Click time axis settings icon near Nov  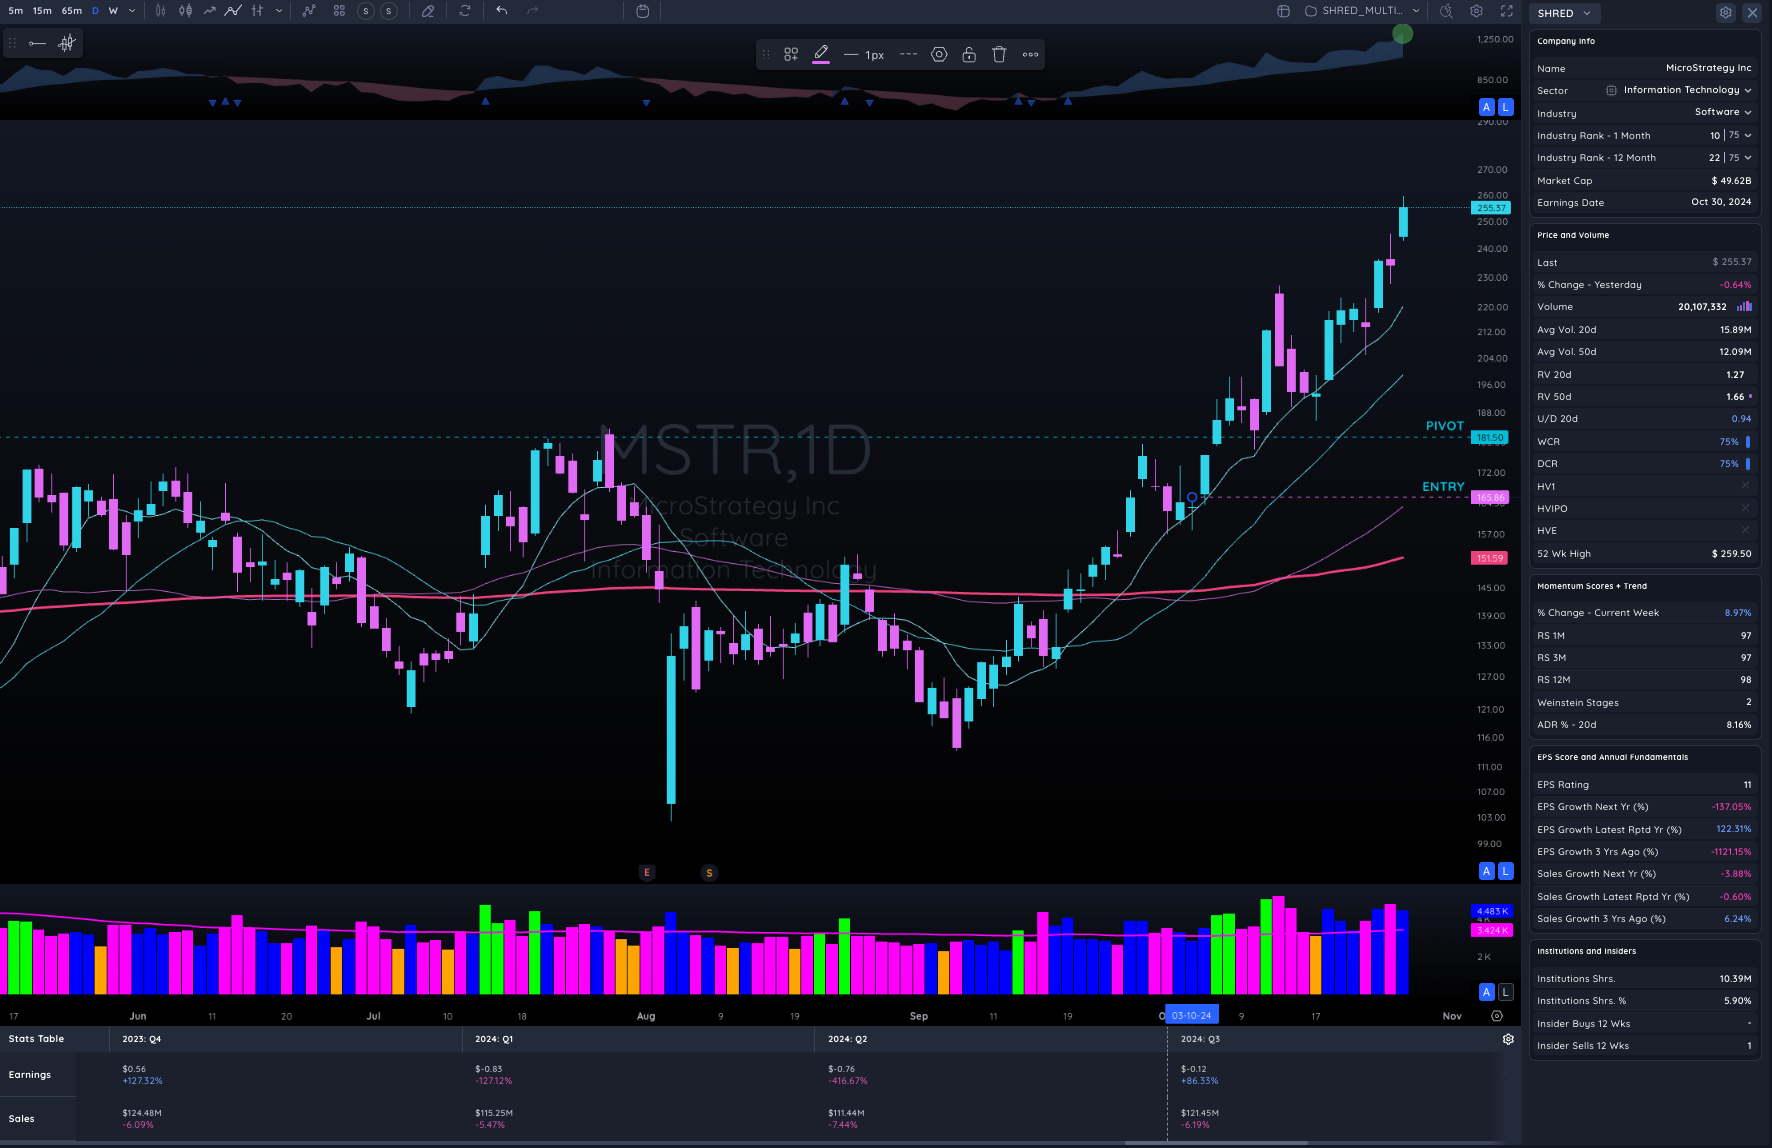(x=1497, y=1016)
